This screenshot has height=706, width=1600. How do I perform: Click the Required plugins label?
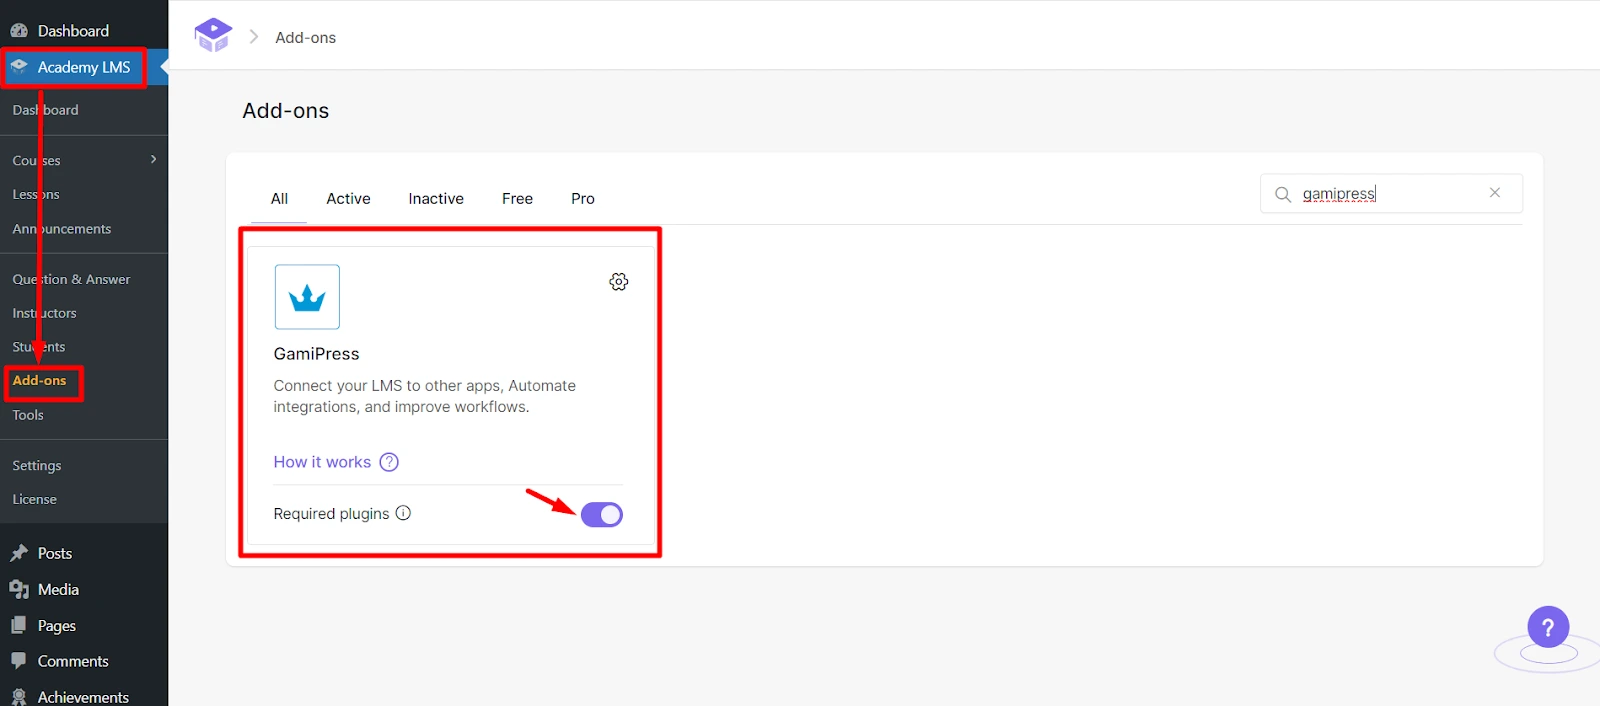point(331,514)
